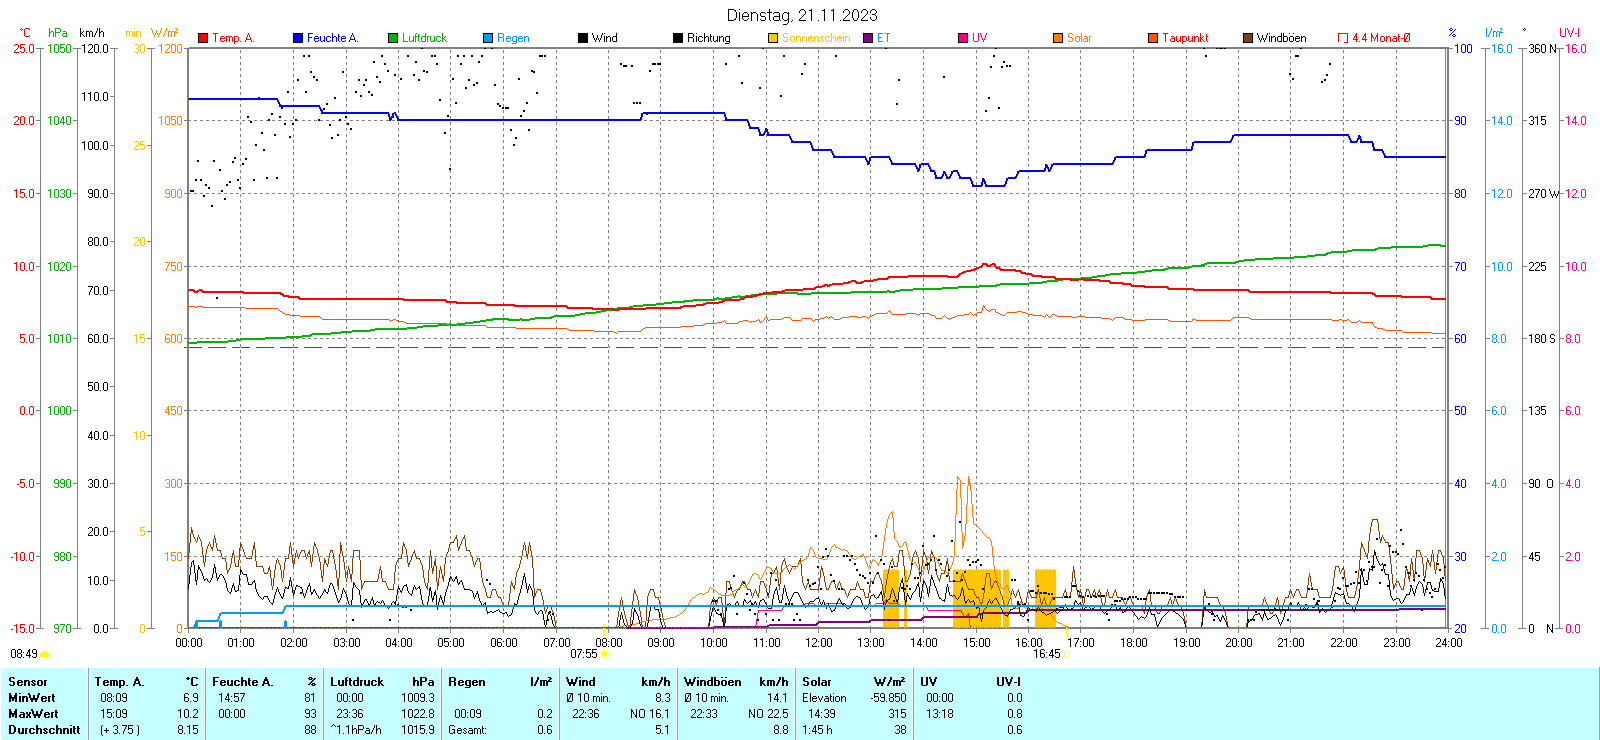Click the Windböen column header in table

[x=713, y=682]
